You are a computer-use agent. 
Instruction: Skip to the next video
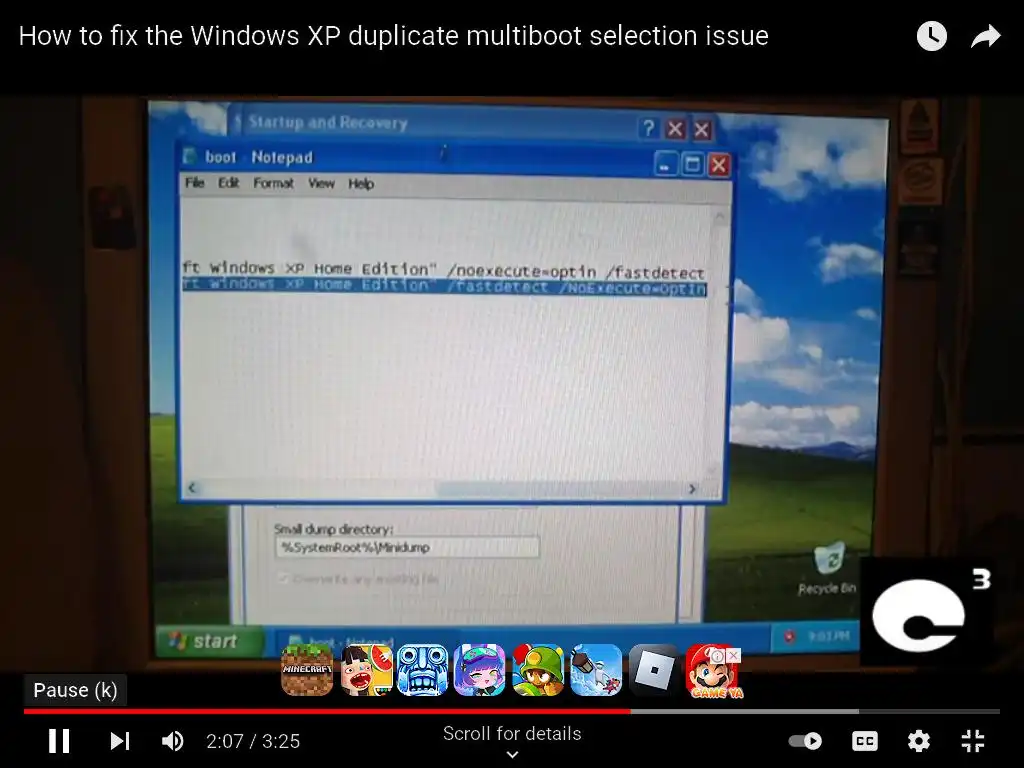click(120, 741)
